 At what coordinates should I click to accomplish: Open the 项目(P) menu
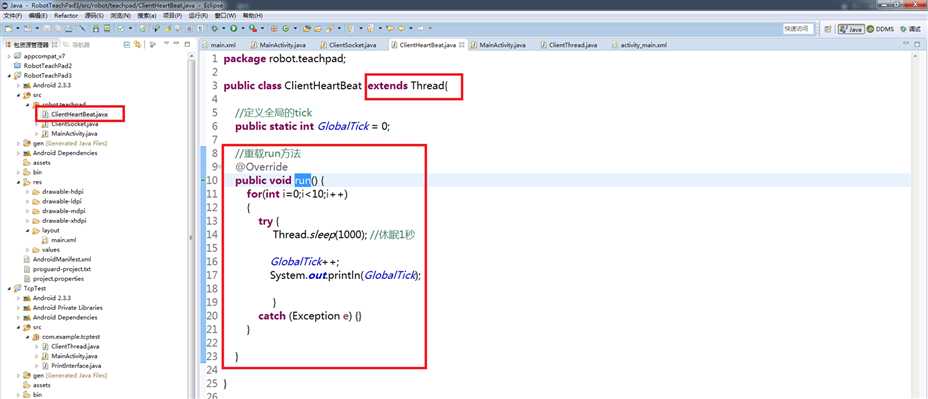(172, 15)
